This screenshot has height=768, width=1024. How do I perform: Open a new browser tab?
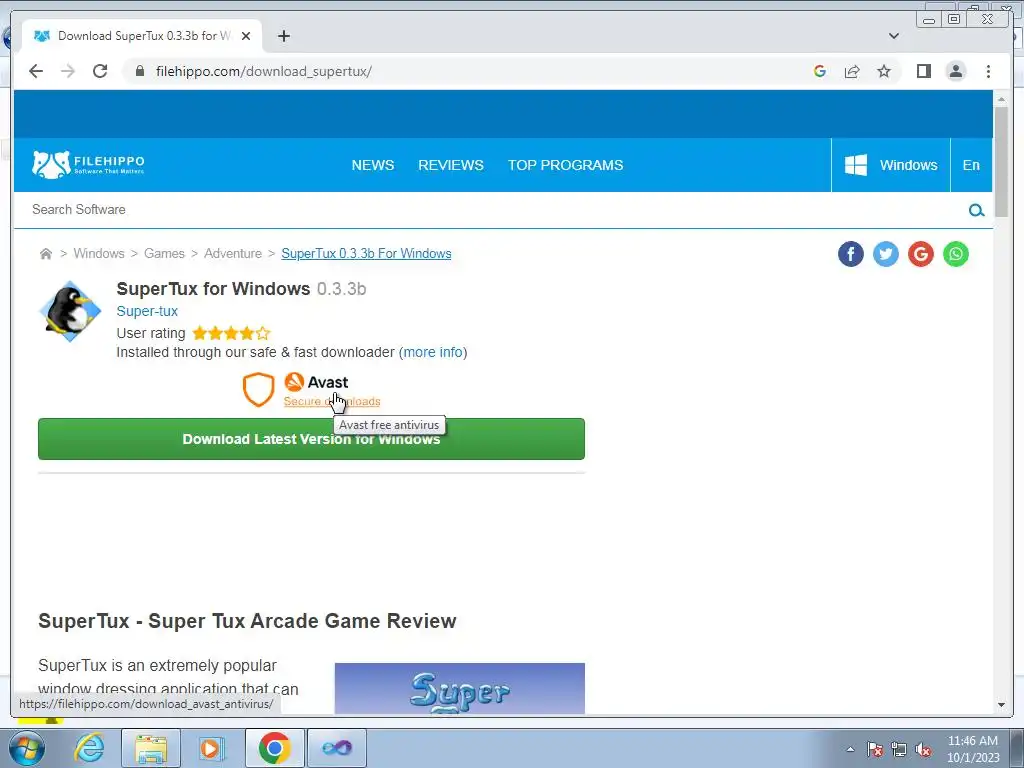pyautogui.click(x=283, y=36)
